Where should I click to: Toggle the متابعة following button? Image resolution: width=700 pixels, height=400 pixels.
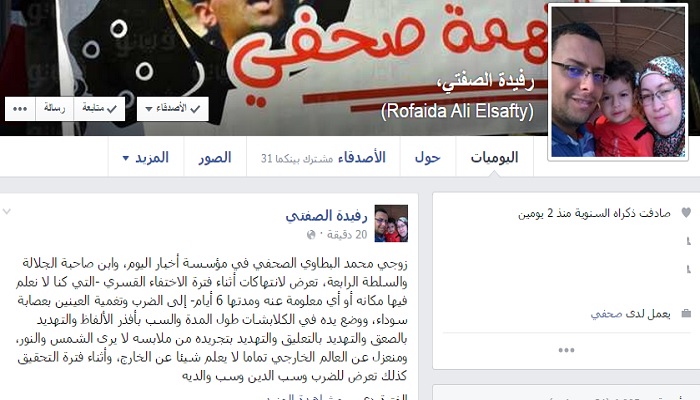(99, 109)
